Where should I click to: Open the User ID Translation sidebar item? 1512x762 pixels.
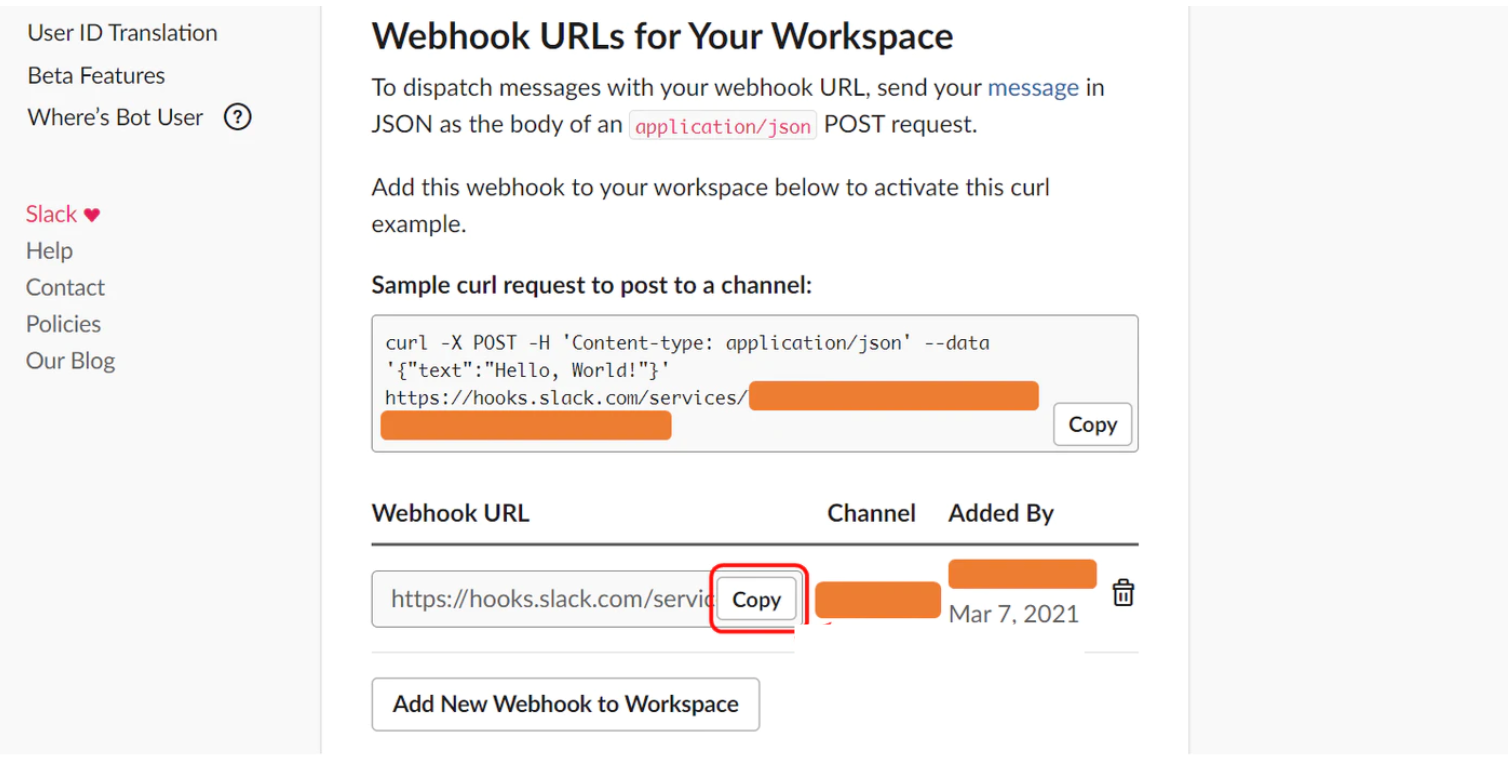122,33
